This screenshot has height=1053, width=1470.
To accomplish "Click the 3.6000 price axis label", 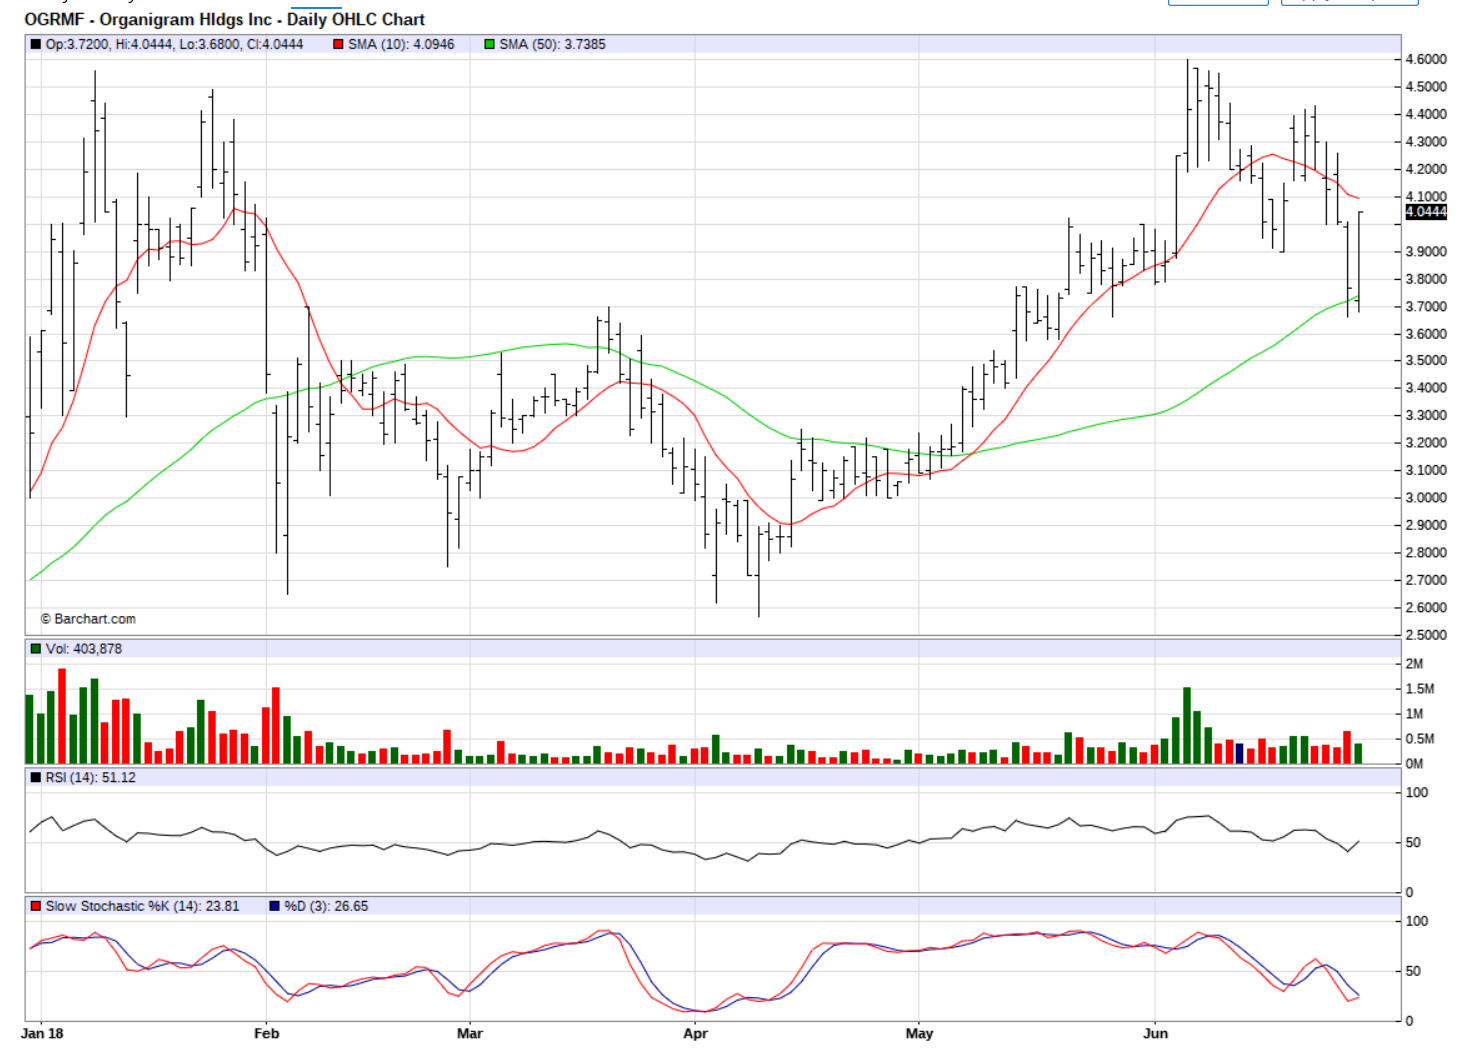I will [x=1426, y=334].
